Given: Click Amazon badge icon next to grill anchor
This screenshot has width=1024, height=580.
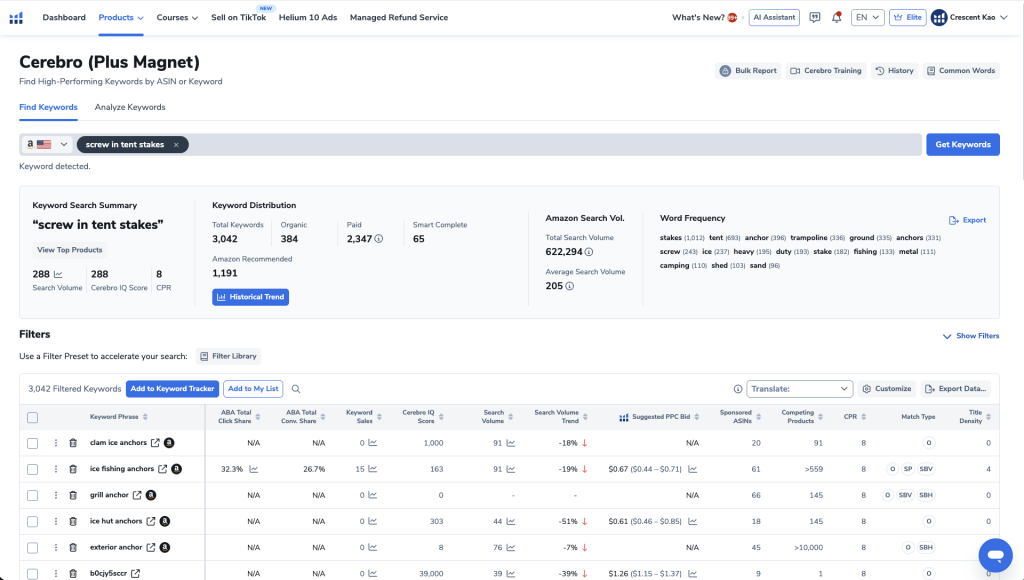Looking at the screenshot, I should (x=152, y=495).
